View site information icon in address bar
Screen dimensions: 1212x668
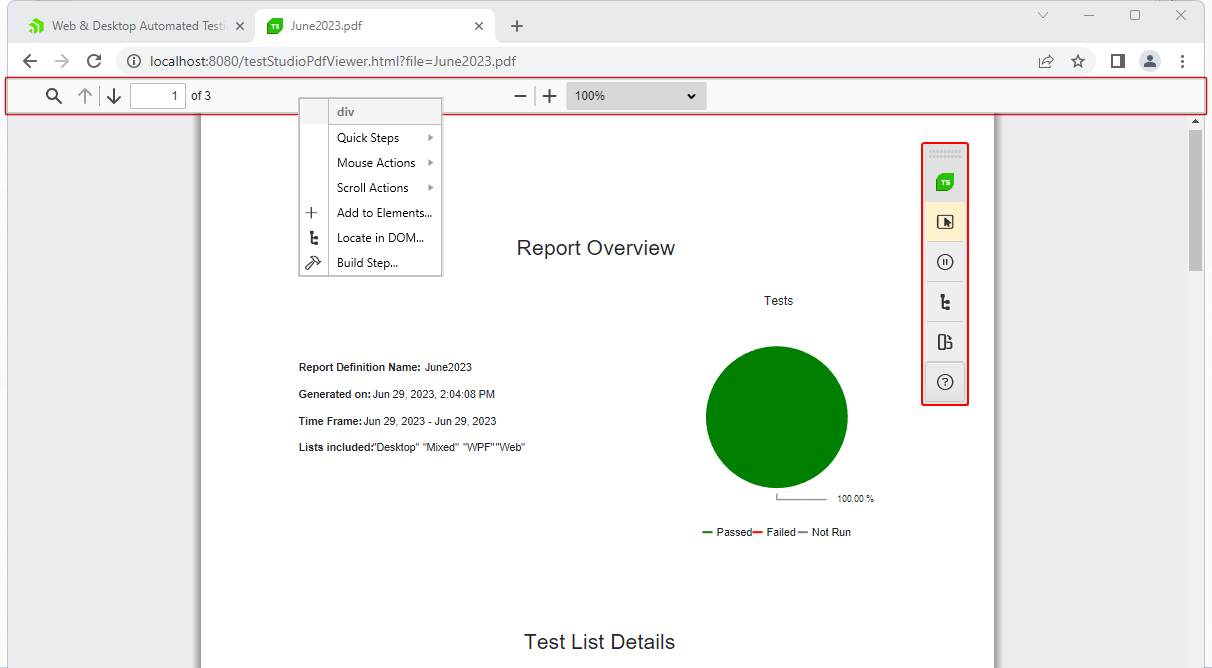(x=134, y=61)
